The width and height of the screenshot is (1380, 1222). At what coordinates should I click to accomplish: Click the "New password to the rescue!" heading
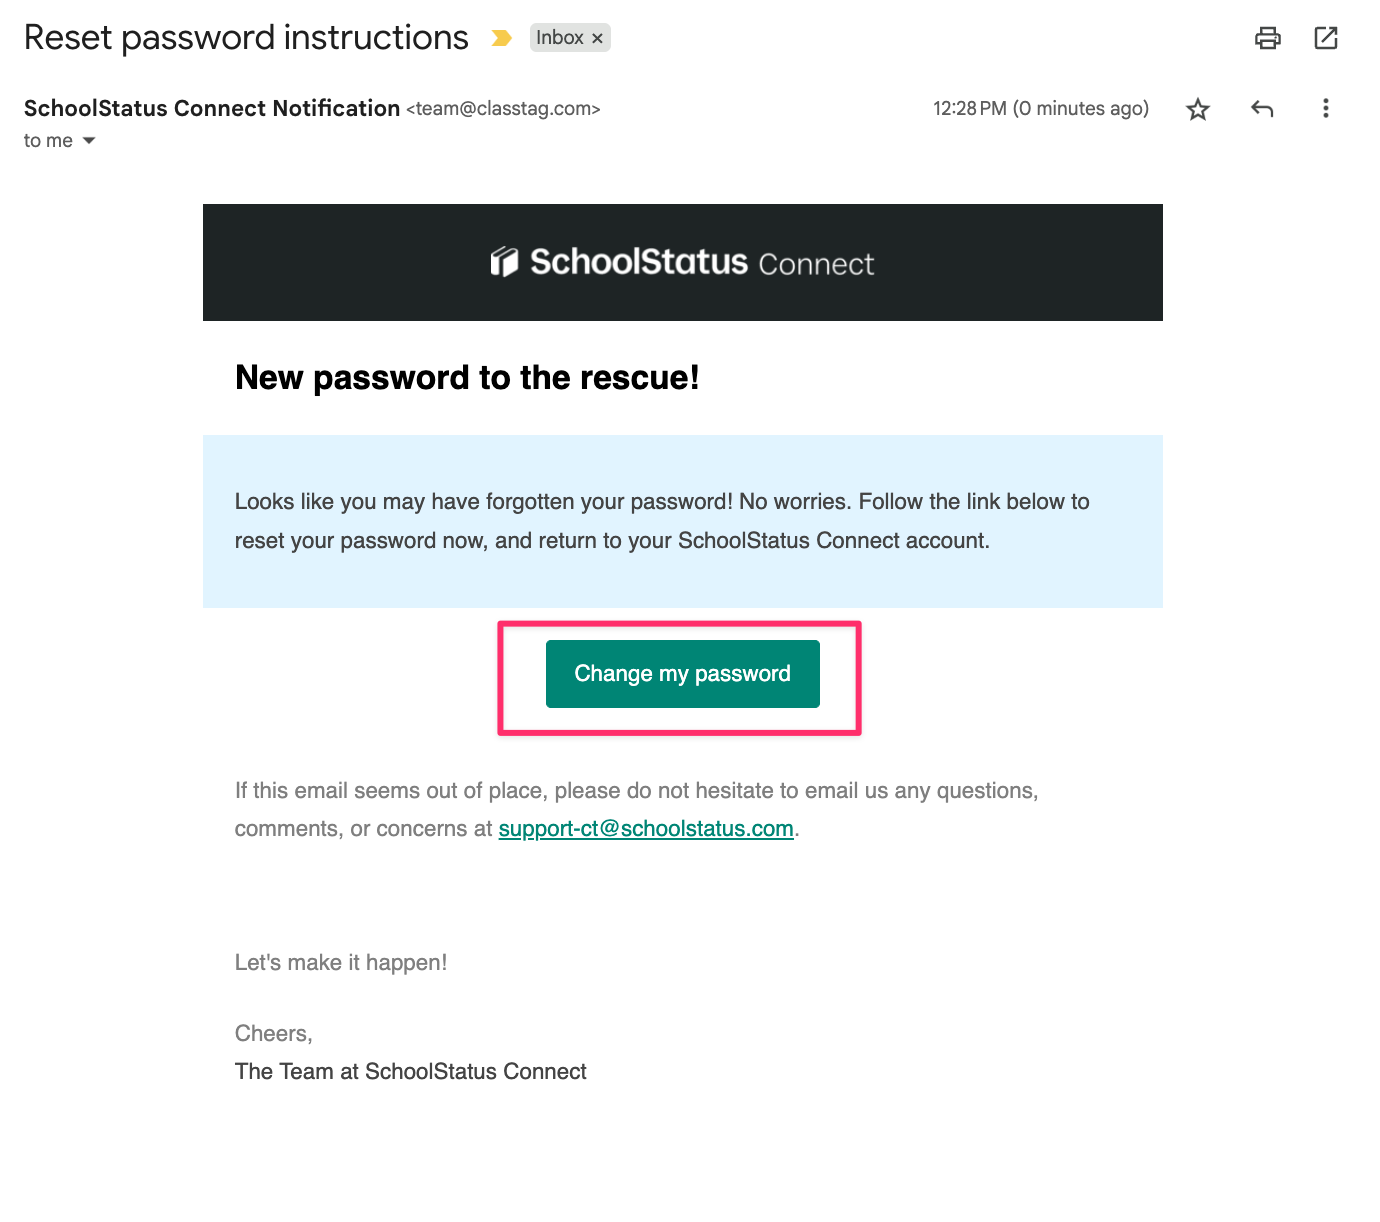[467, 378]
